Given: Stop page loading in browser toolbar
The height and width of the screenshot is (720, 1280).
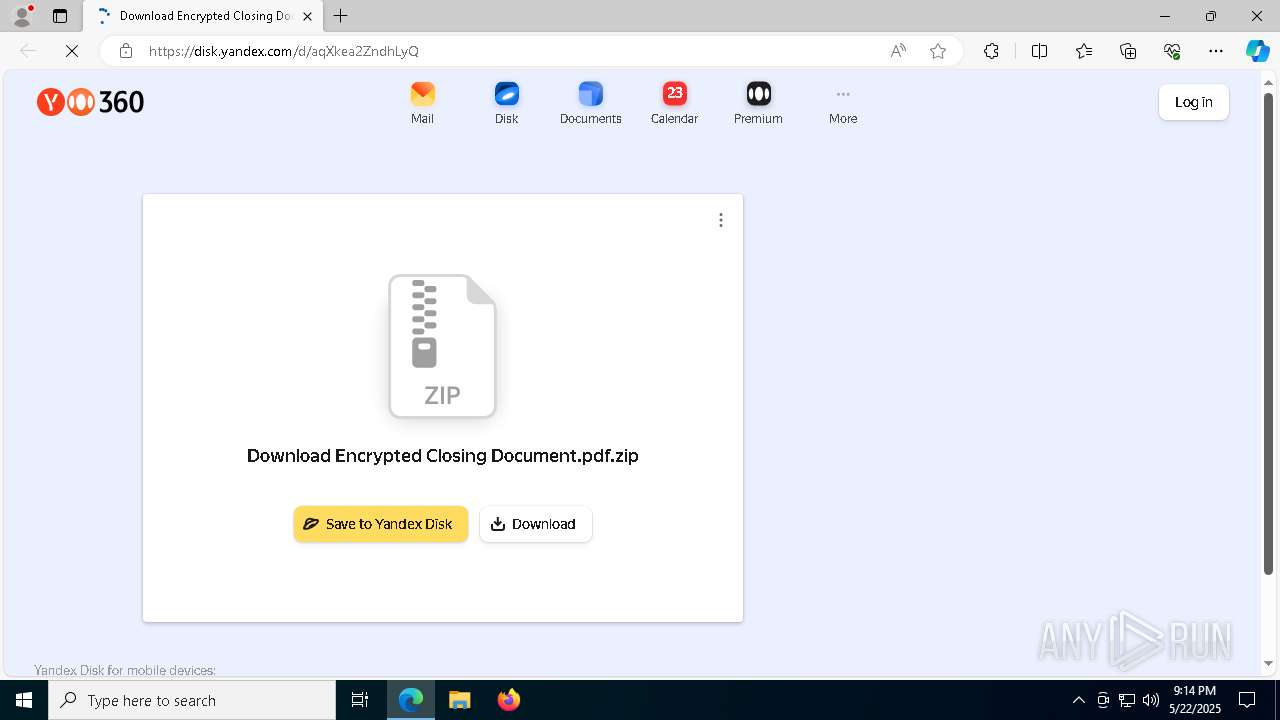Looking at the screenshot, I should point(72,51).
